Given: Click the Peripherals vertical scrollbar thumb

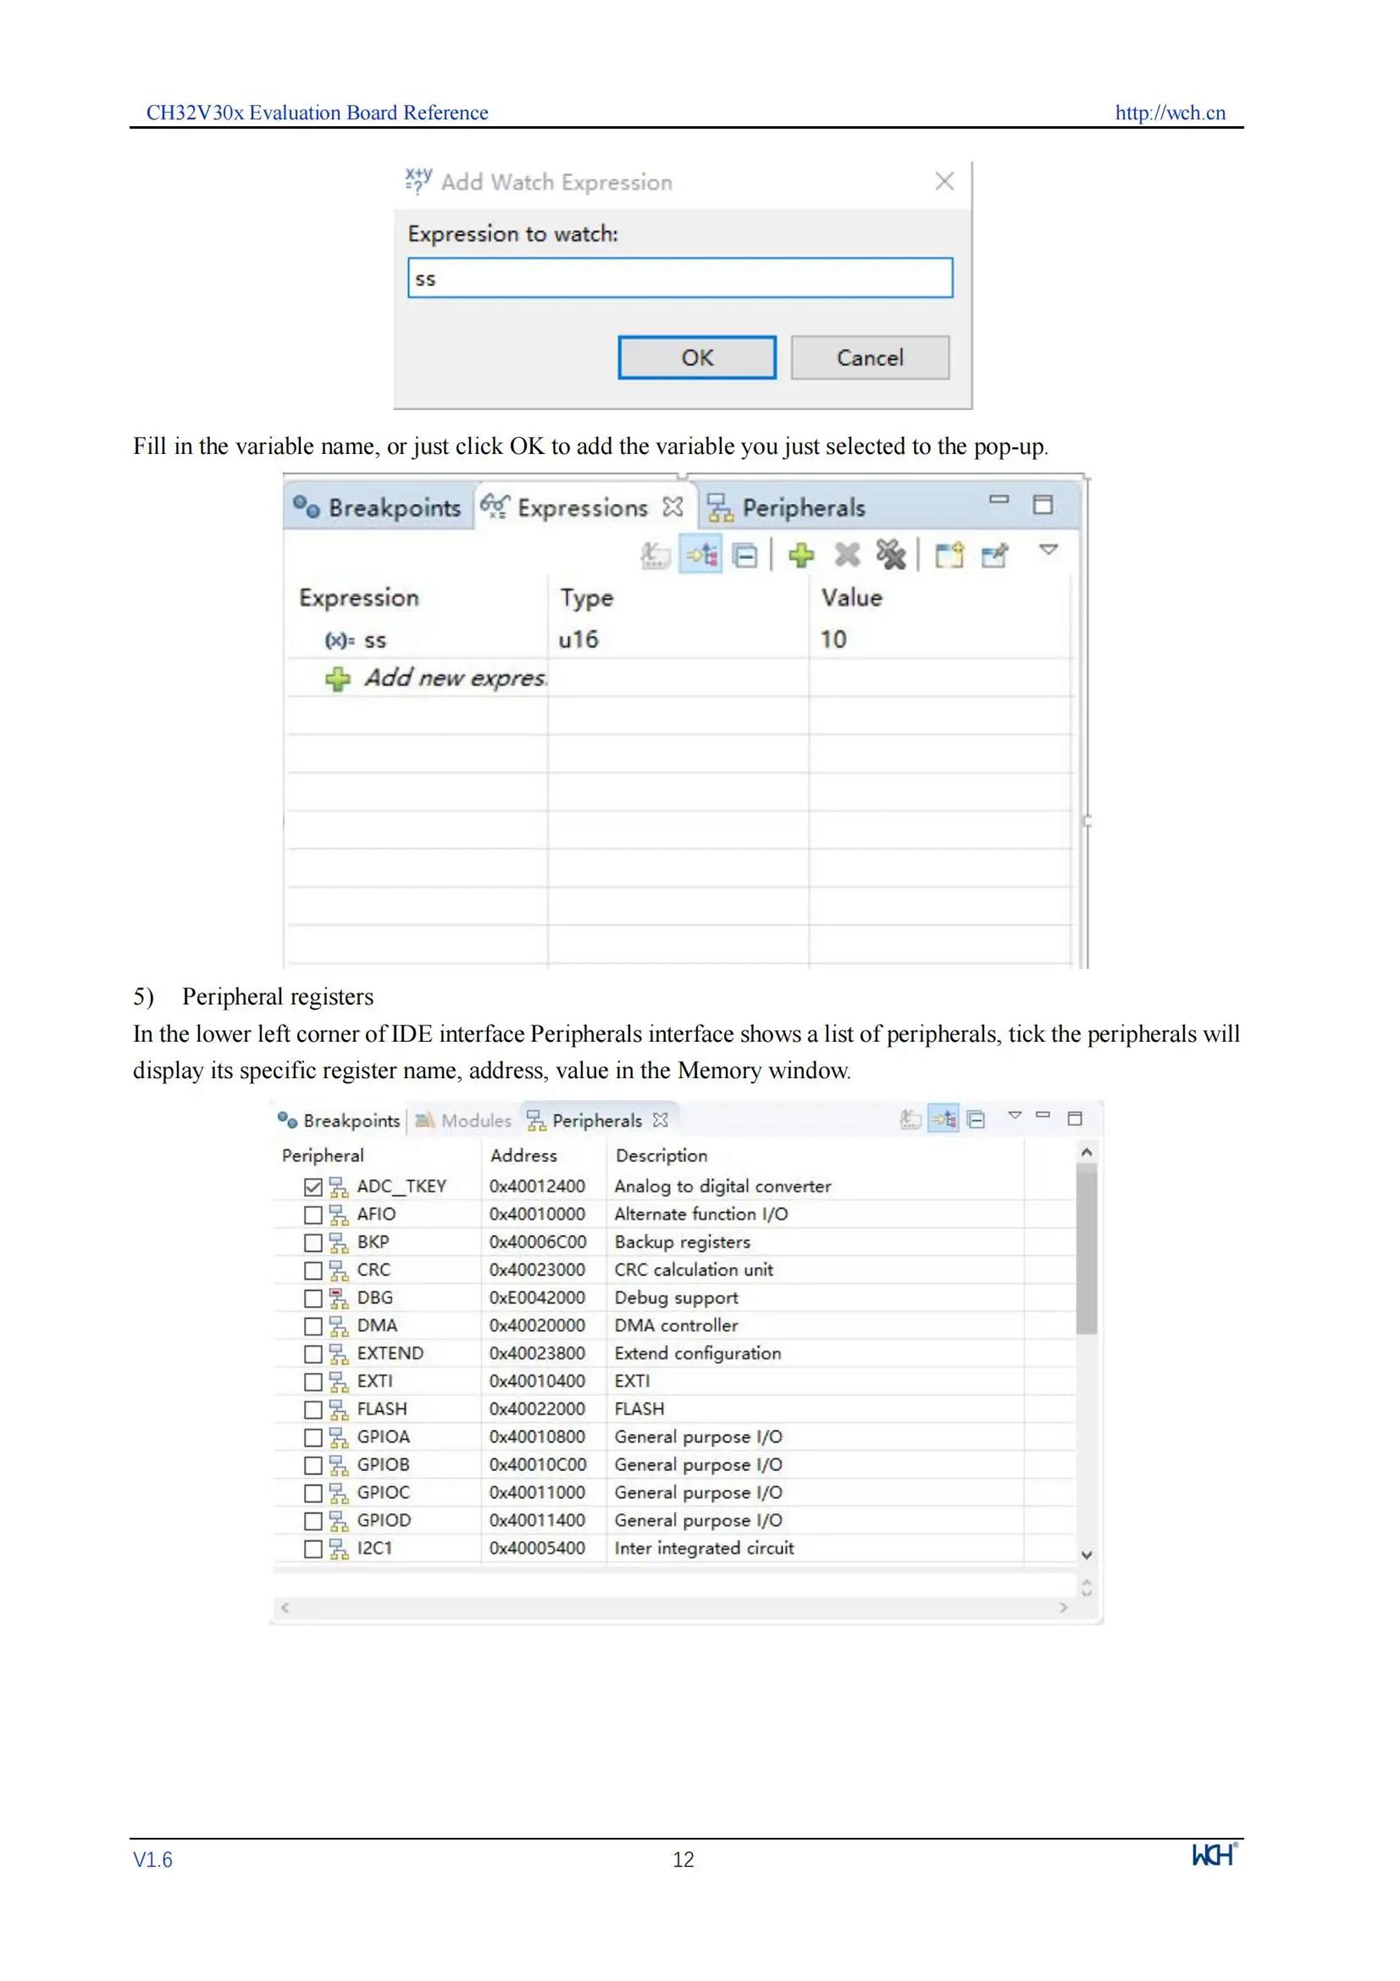Looking at the screenshot, I should pyautogui.click(x=1087, y=1250).
